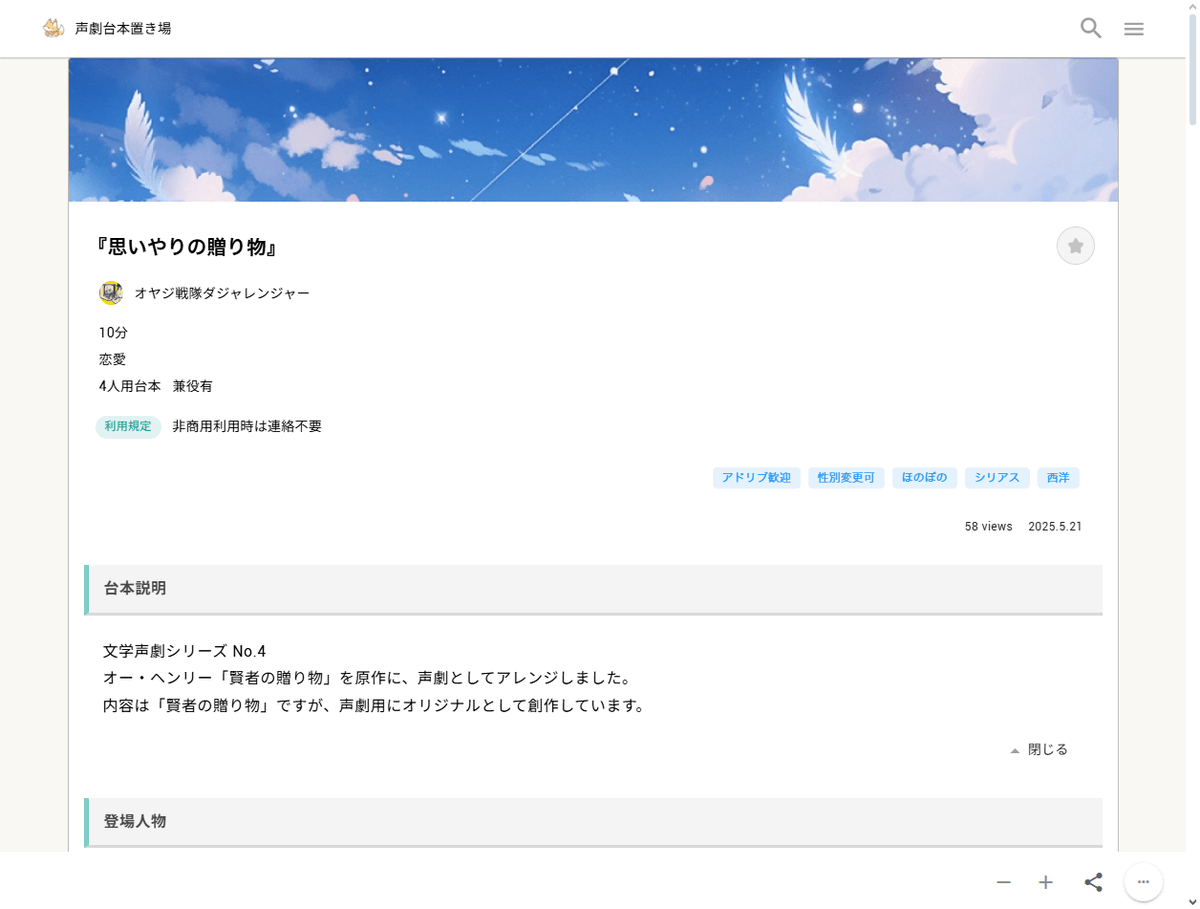
Task: Click the 兼役有 text
Action: click(x=192, y=386)
